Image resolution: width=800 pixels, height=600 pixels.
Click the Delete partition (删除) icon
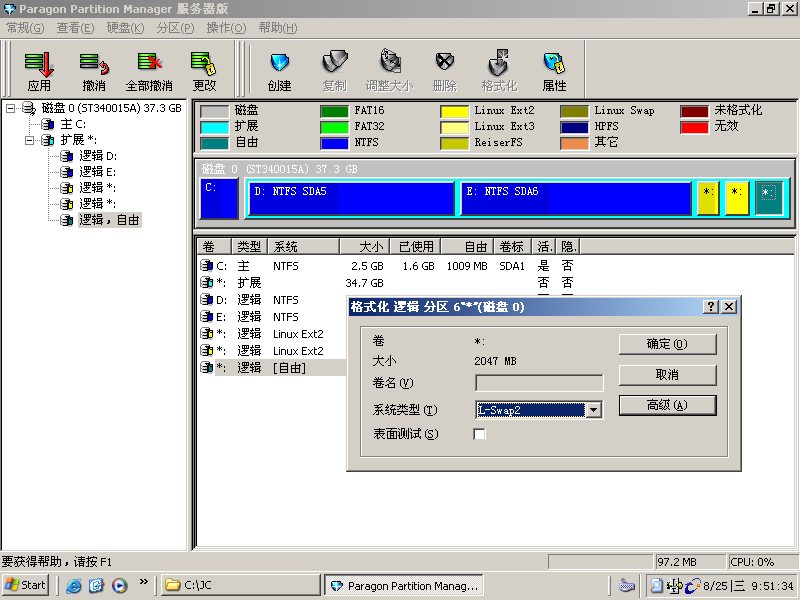(445, 70)
